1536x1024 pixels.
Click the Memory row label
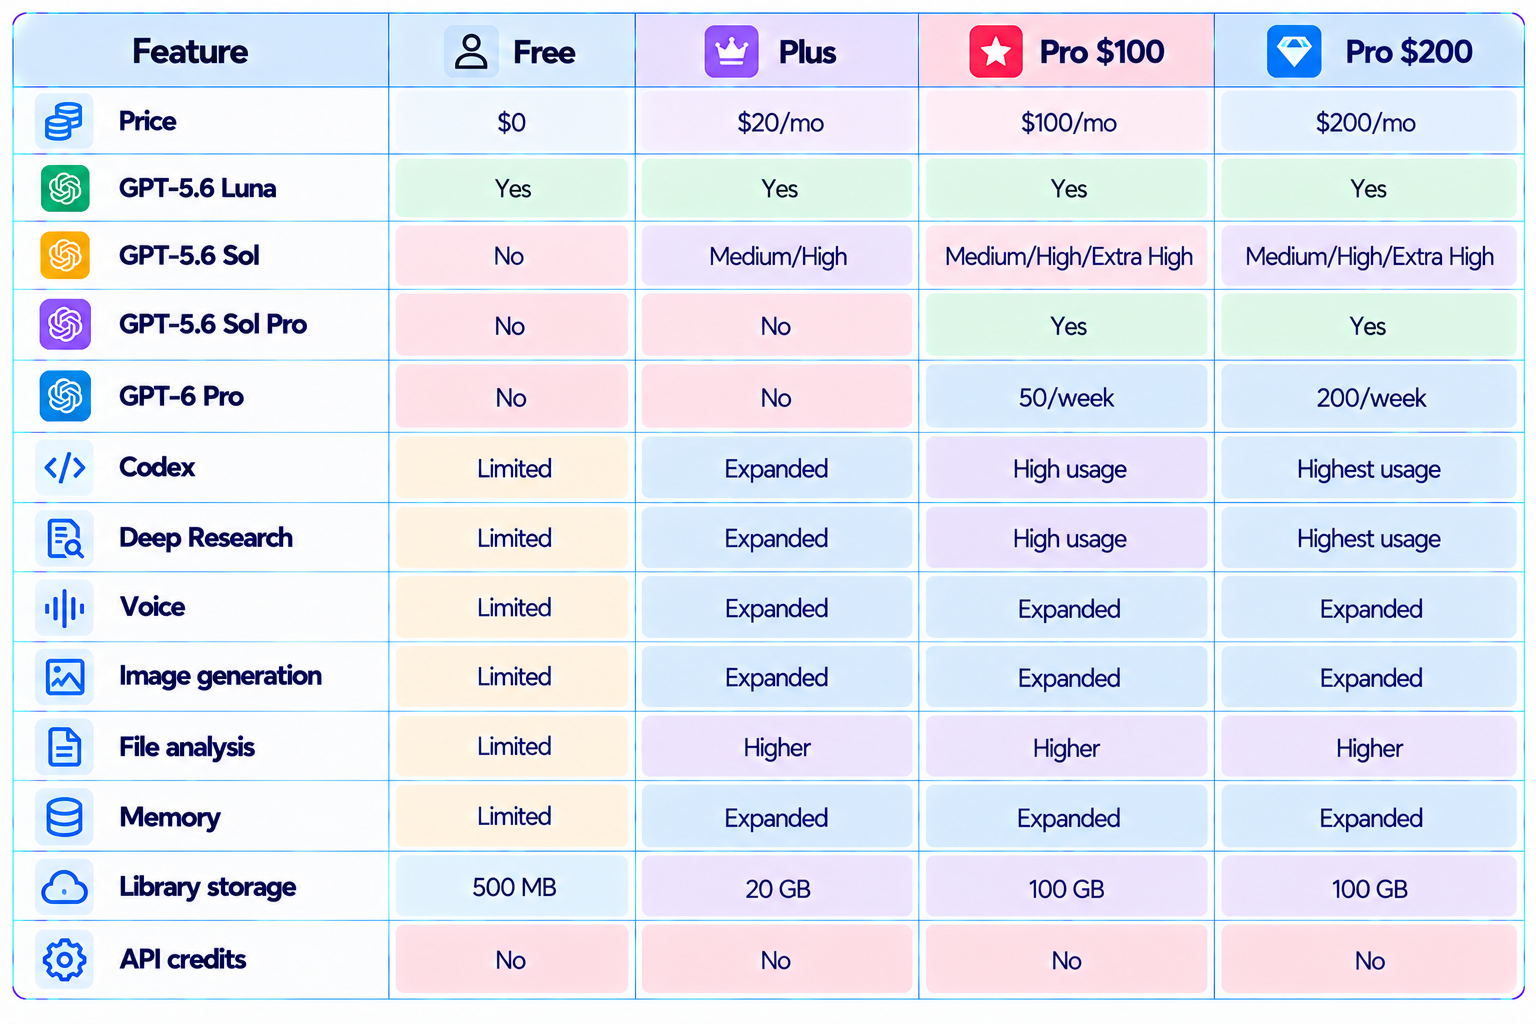[x=169, y=817]
